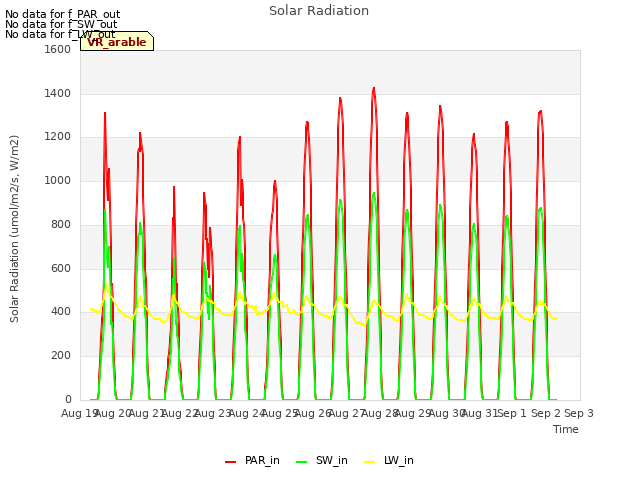This screenshot has height=480, width=640.
Task: Click the Aug 24 x-axis tick label
Action: click(246, 413)
